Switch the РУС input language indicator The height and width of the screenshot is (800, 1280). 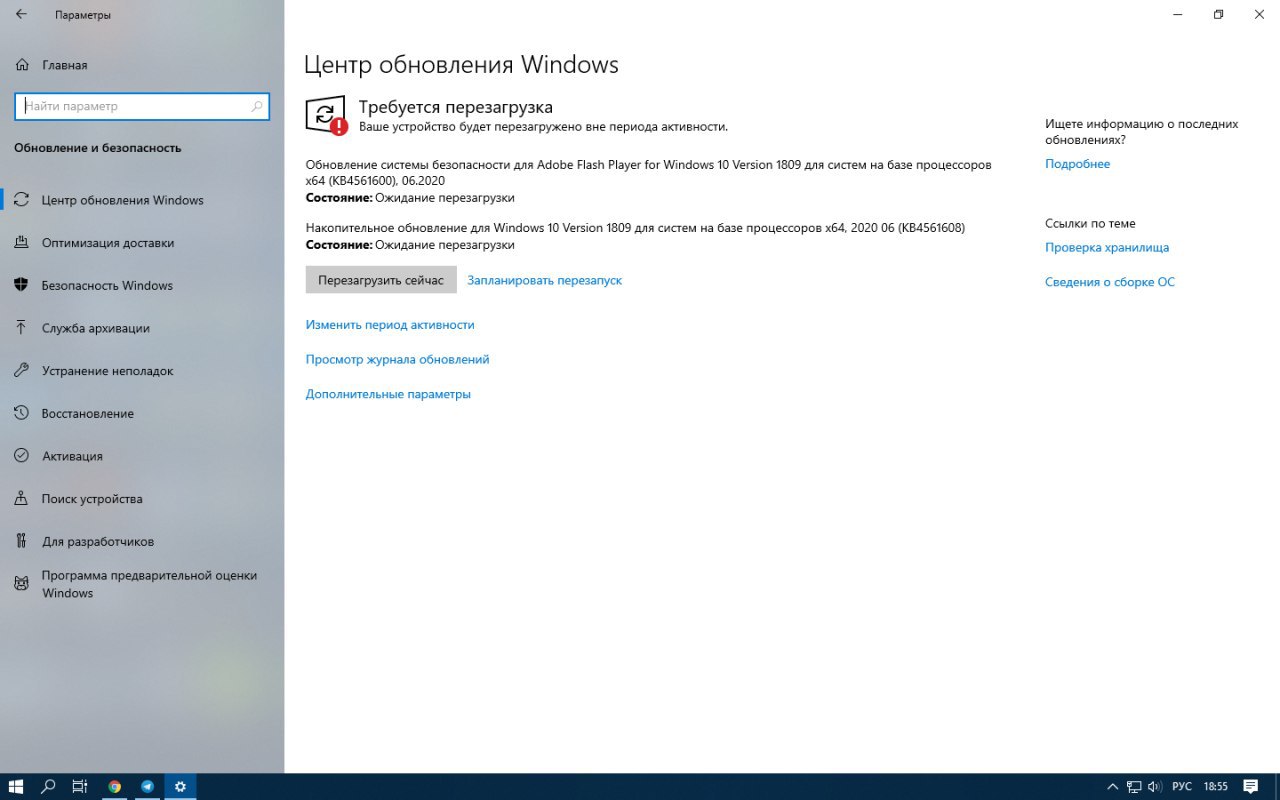pyautogui.click(x=1182, y=787)
